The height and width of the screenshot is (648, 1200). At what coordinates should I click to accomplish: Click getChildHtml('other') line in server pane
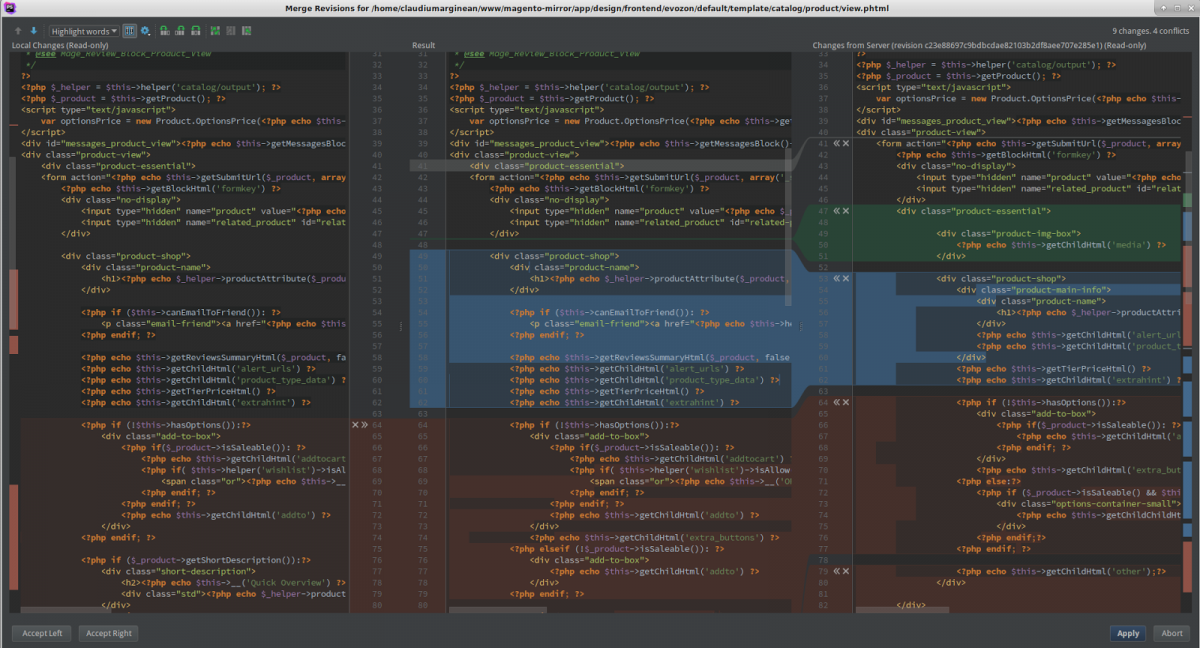(x=1062, y=571)
